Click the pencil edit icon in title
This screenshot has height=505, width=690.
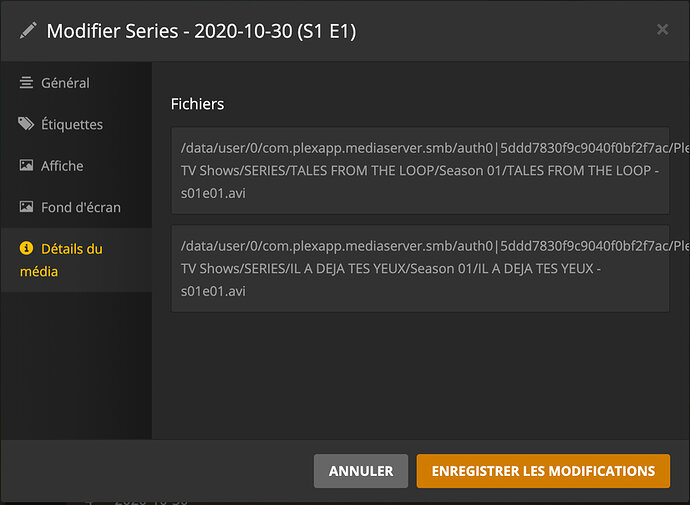coord(28,31)
